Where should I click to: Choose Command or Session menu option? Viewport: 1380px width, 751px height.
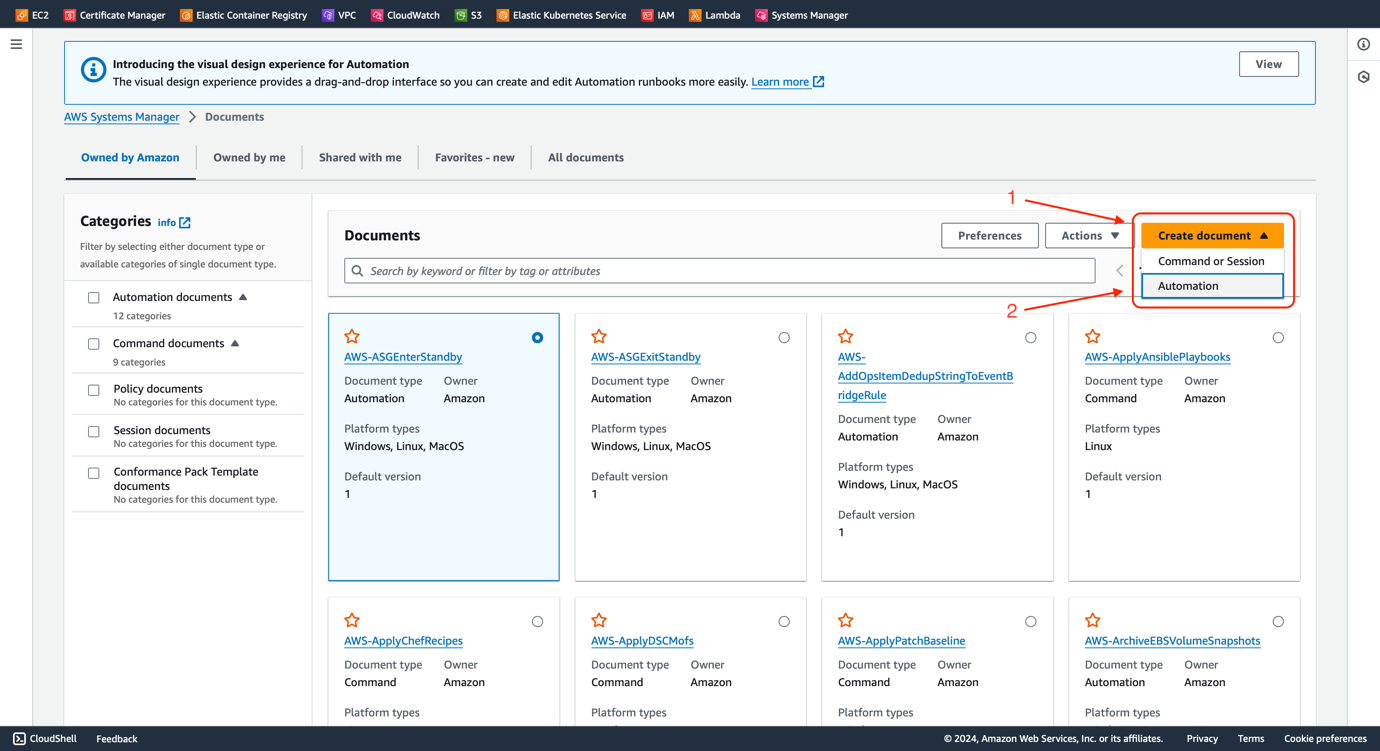coord(1212,261)
